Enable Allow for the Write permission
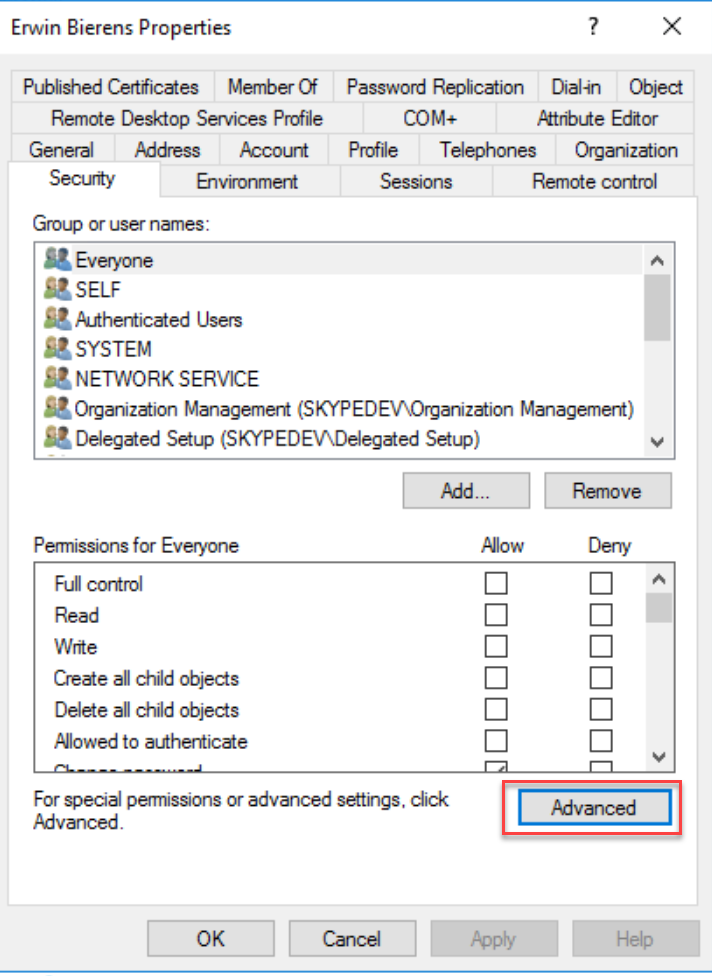Image resolution: width=712 pixels, height=976 pixels. coord(496,647)
